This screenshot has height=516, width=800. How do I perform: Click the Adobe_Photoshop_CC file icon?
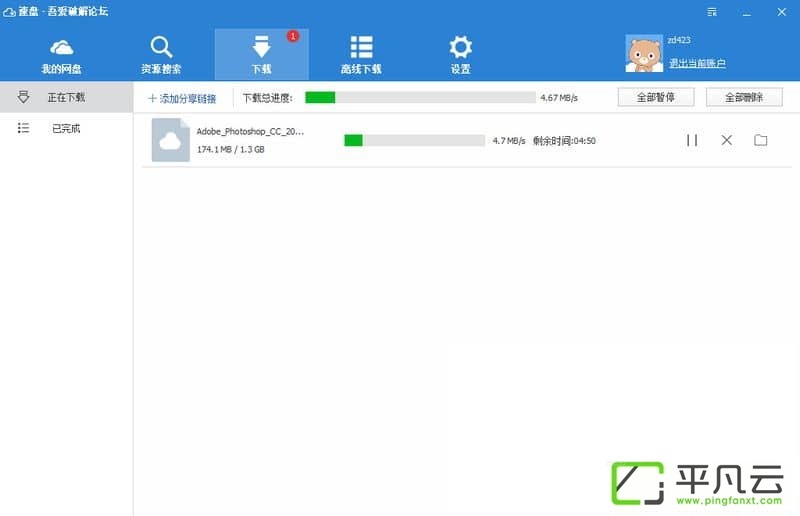[x=170, y=140]
